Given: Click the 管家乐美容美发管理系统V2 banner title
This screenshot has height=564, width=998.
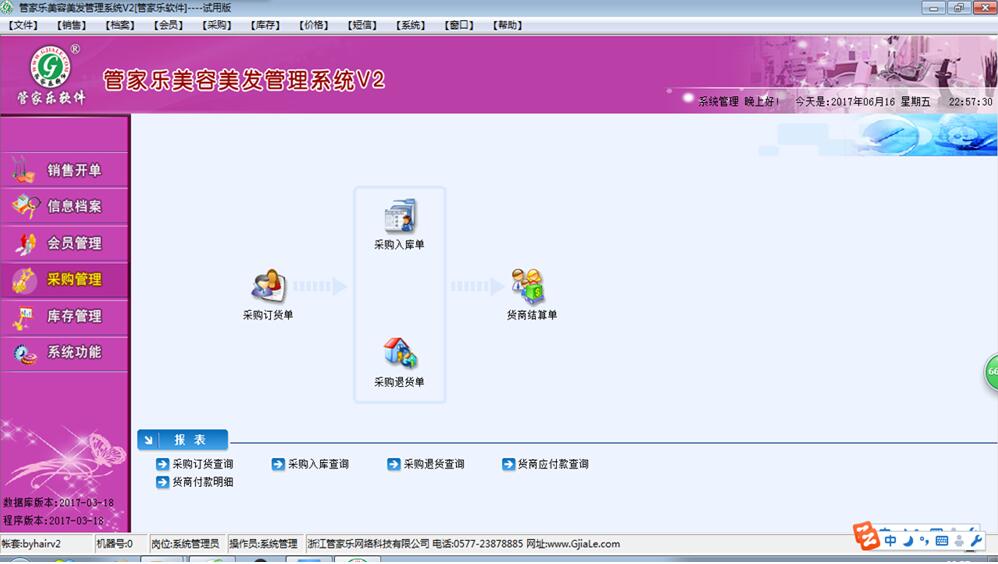Looking at the screenshot, I should click(x=244, y=80).
